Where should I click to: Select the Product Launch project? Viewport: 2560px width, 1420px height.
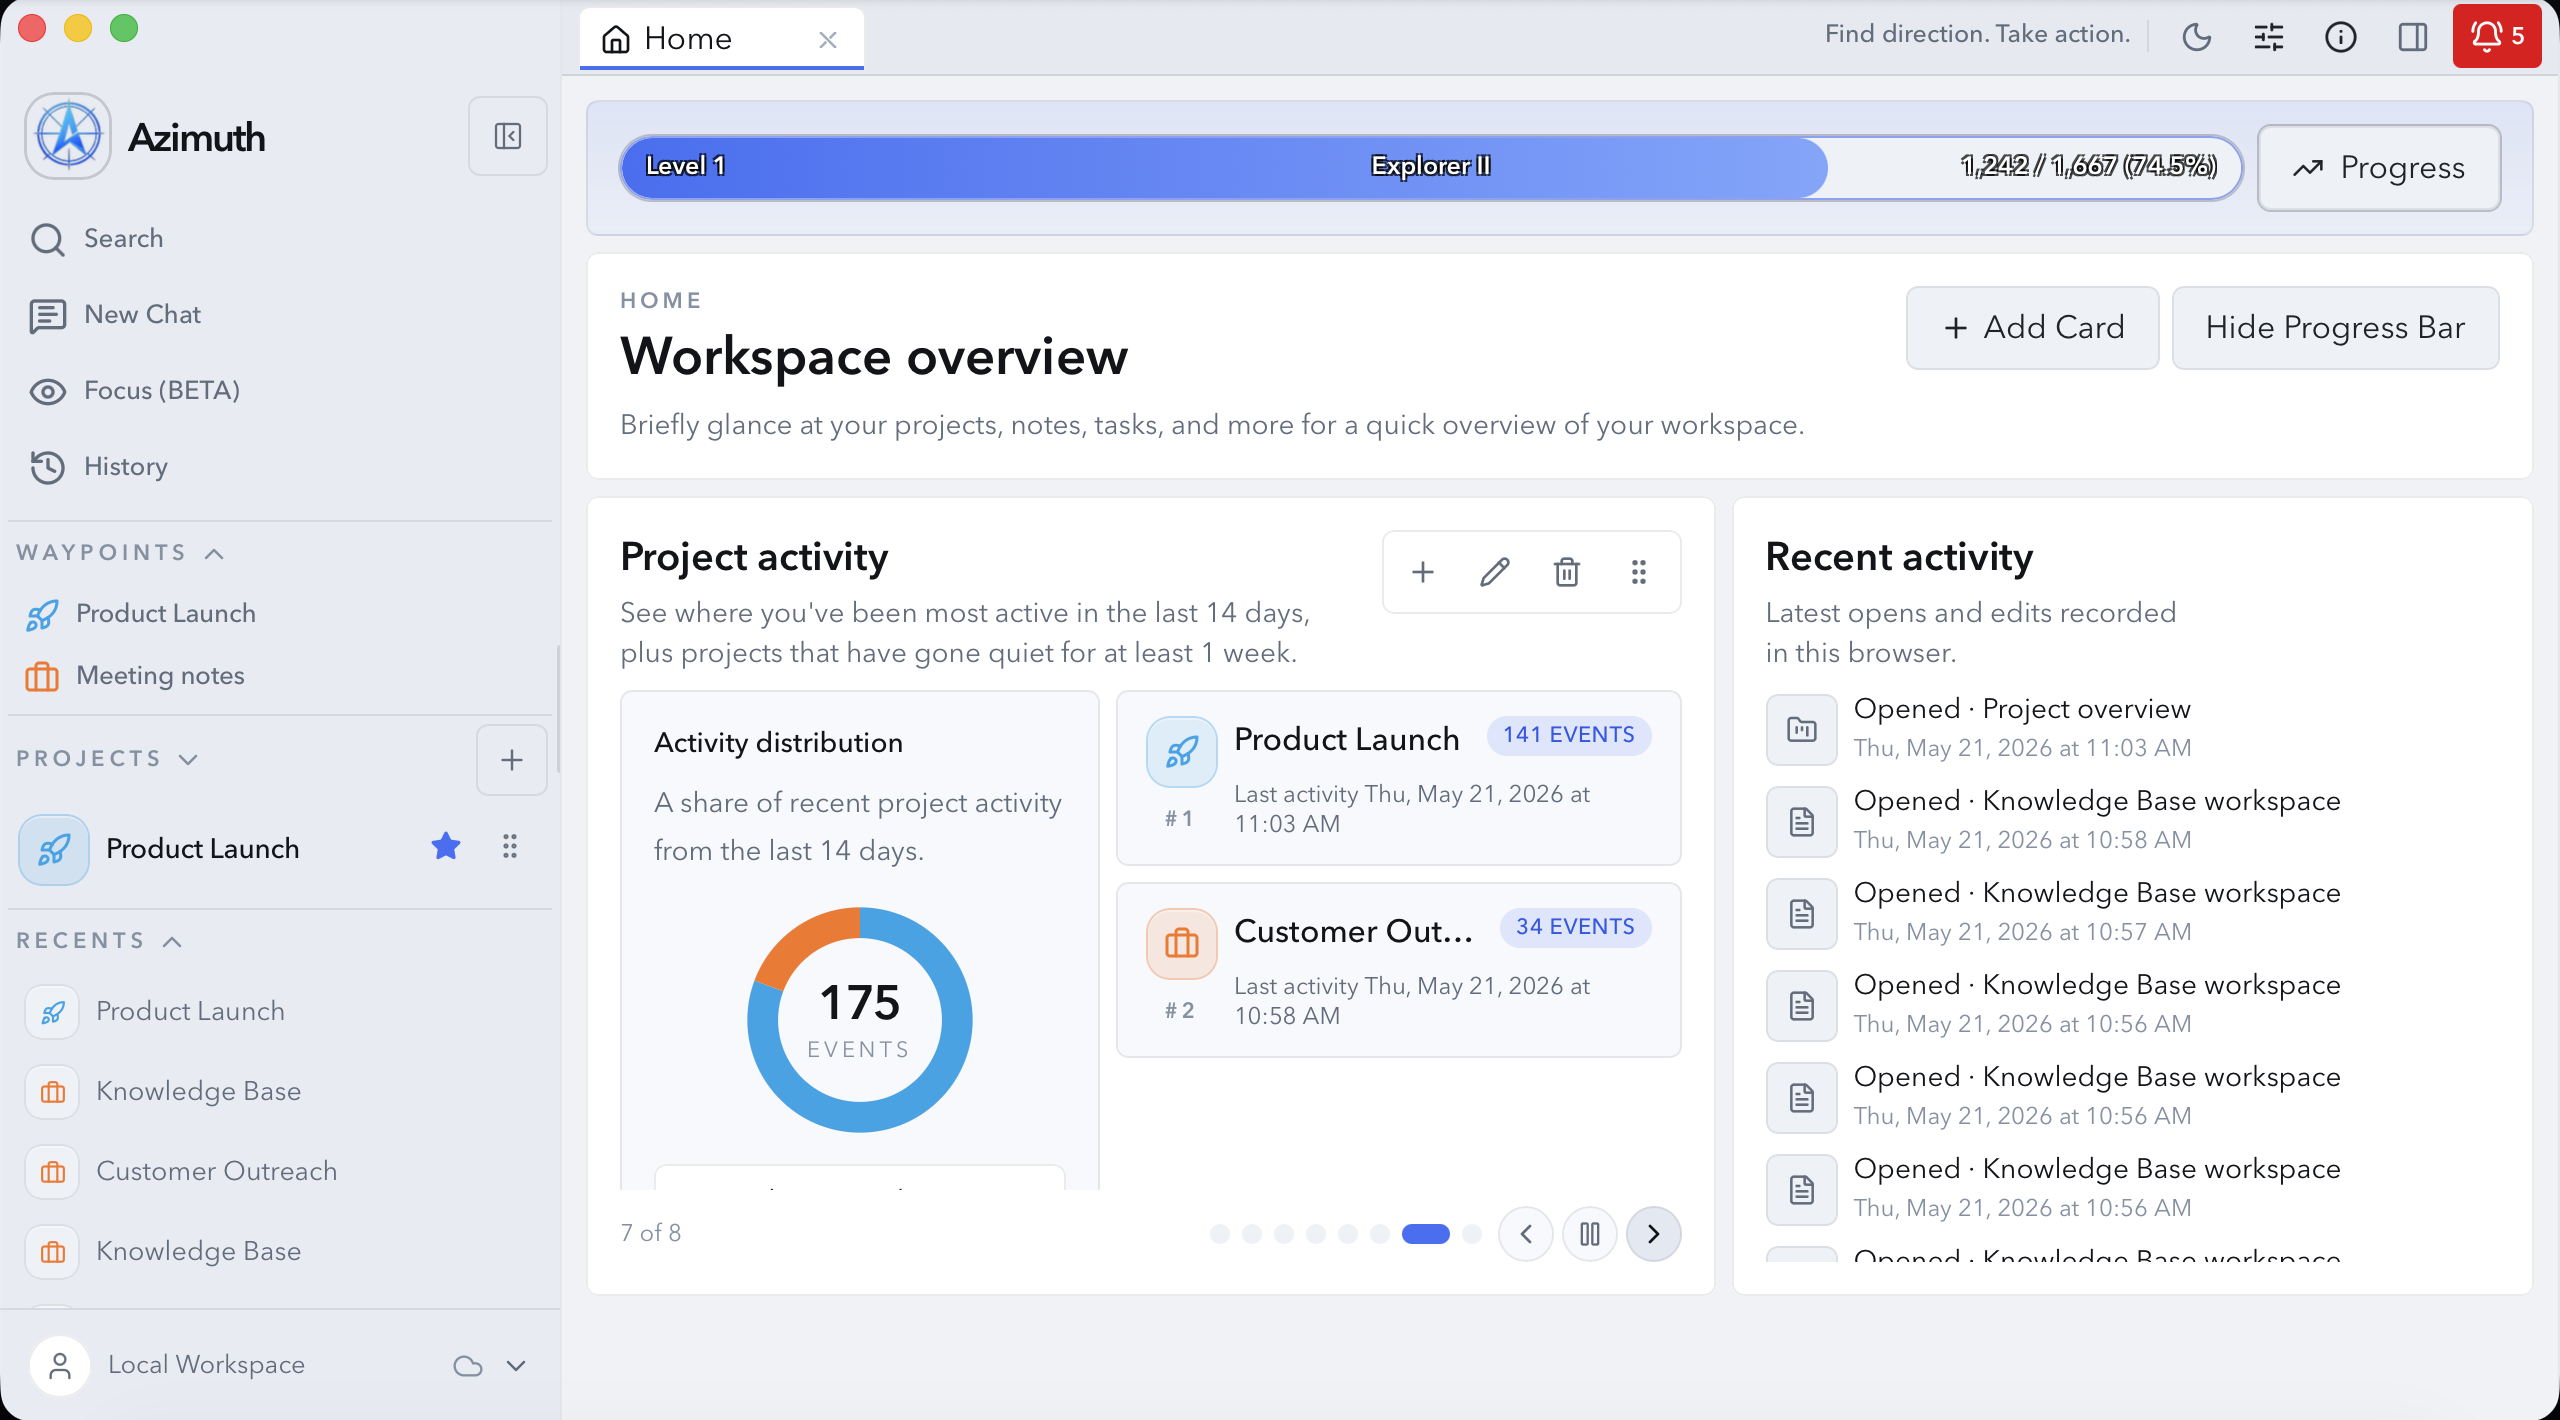203,848
